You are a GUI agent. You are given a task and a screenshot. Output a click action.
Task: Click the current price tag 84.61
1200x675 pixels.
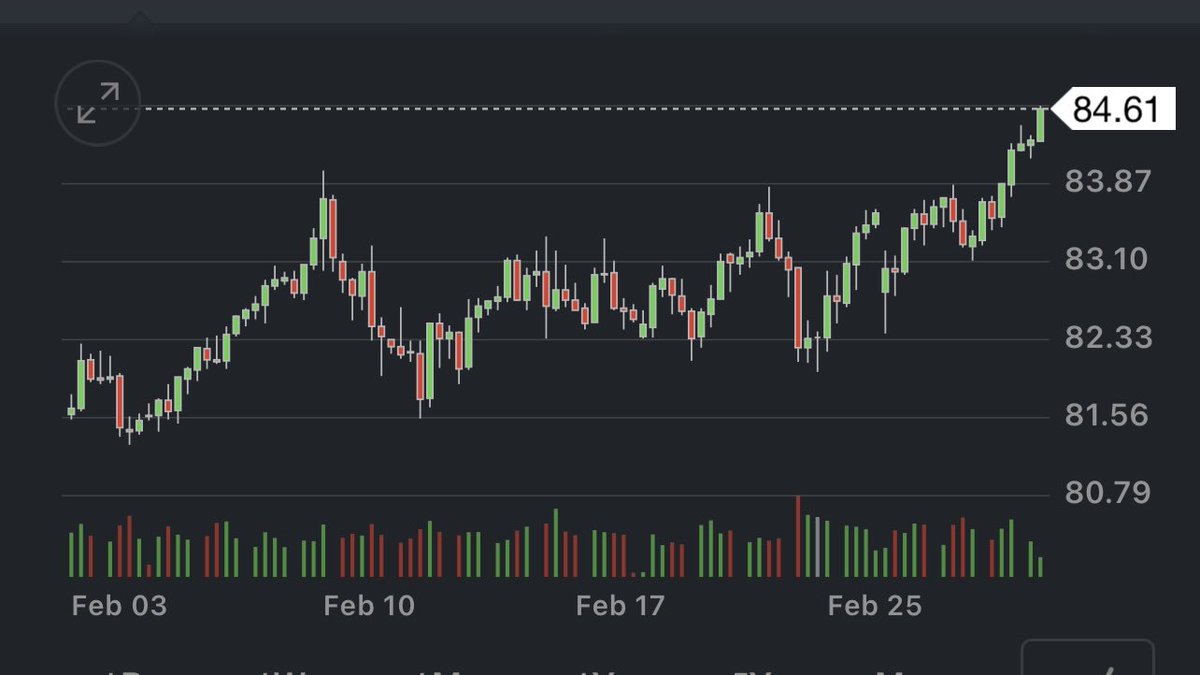(x=1113, y=109)
